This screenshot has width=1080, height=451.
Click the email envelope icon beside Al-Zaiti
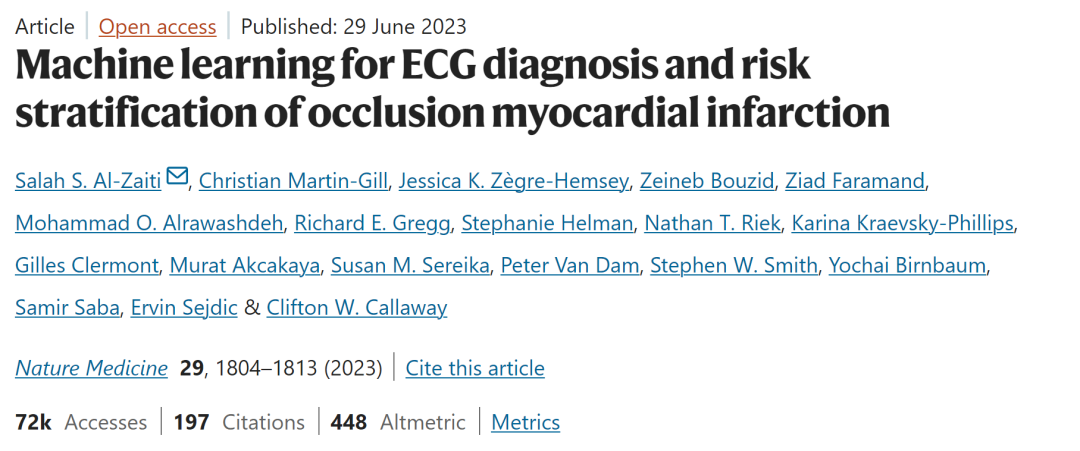177,178
